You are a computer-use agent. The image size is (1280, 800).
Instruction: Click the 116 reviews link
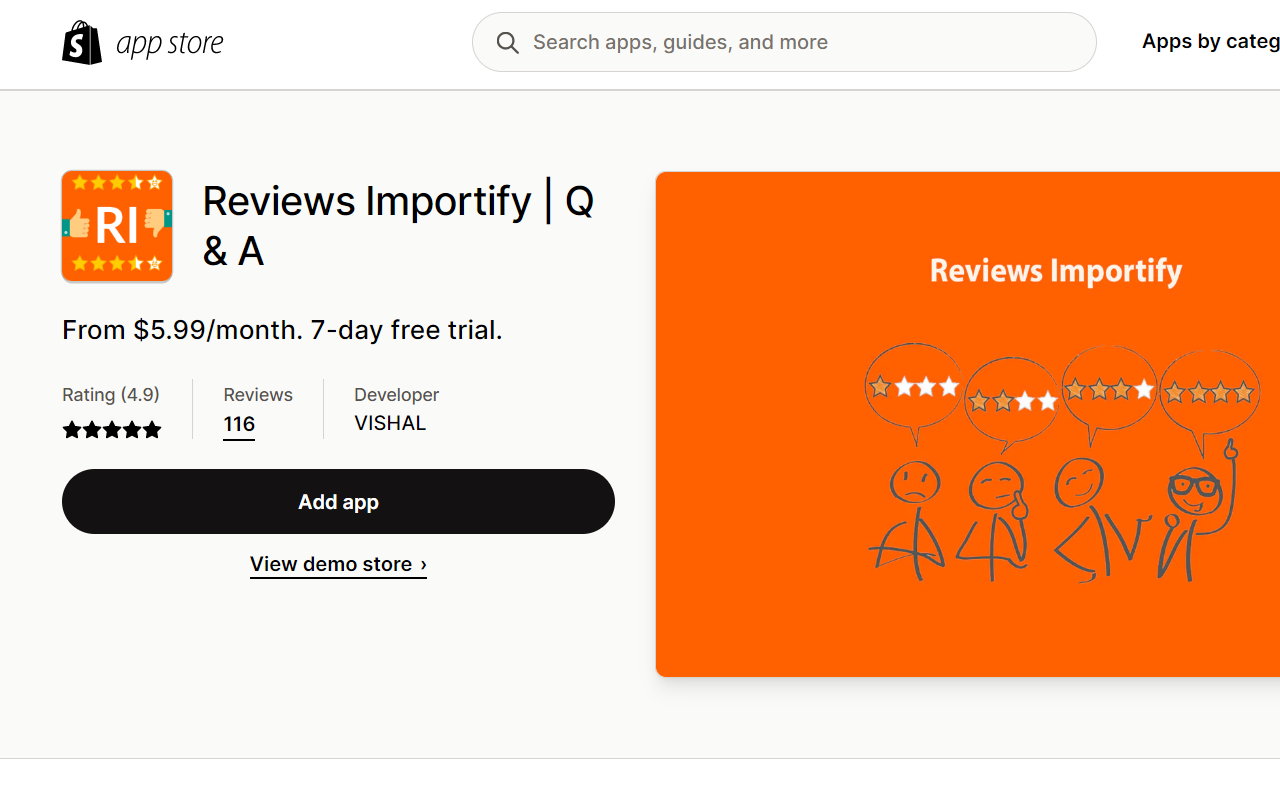tap(238, 424)
